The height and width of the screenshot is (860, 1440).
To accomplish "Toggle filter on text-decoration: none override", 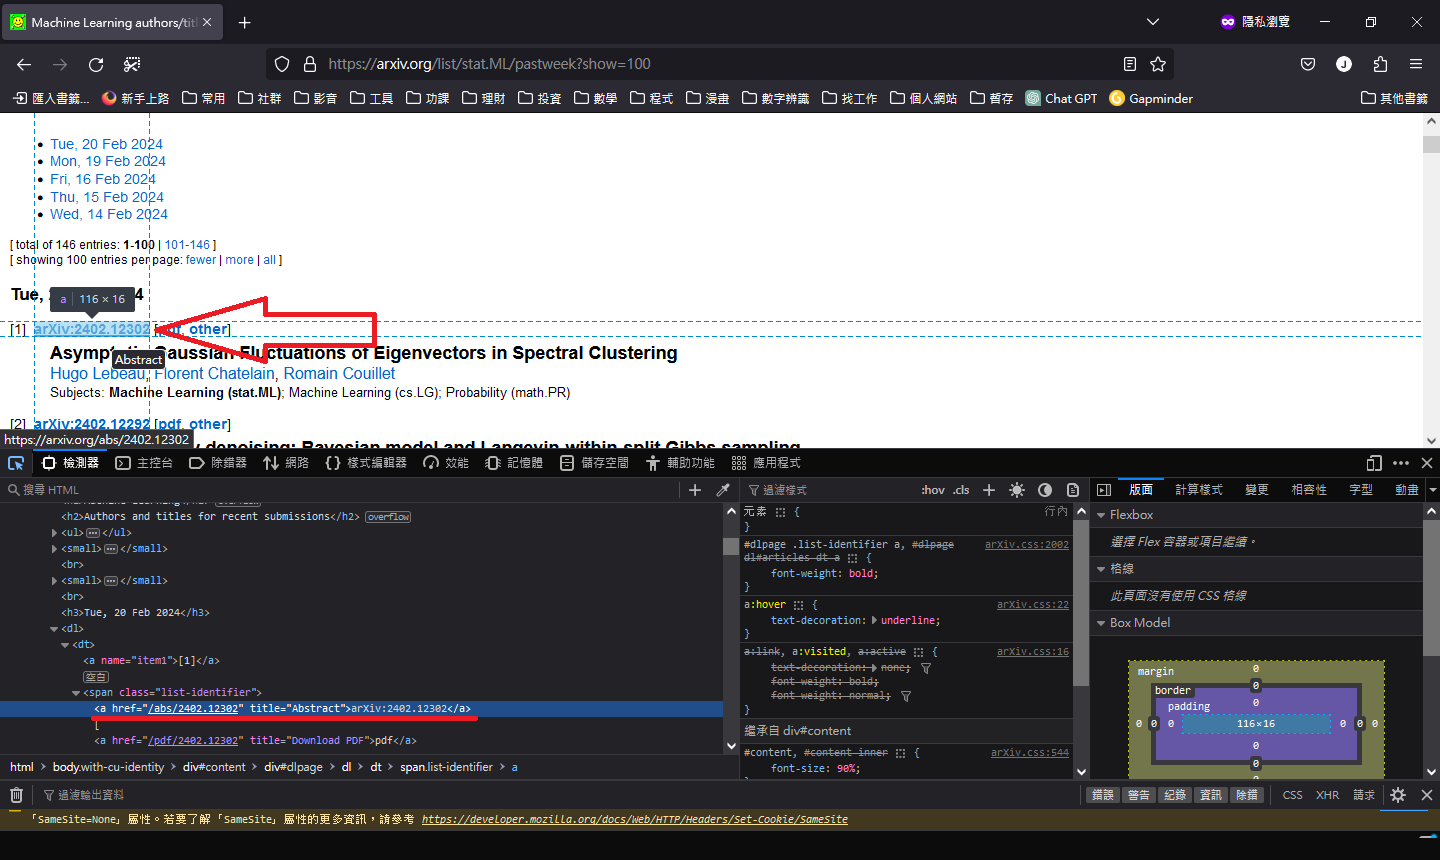I will click(x=926, y=668).
